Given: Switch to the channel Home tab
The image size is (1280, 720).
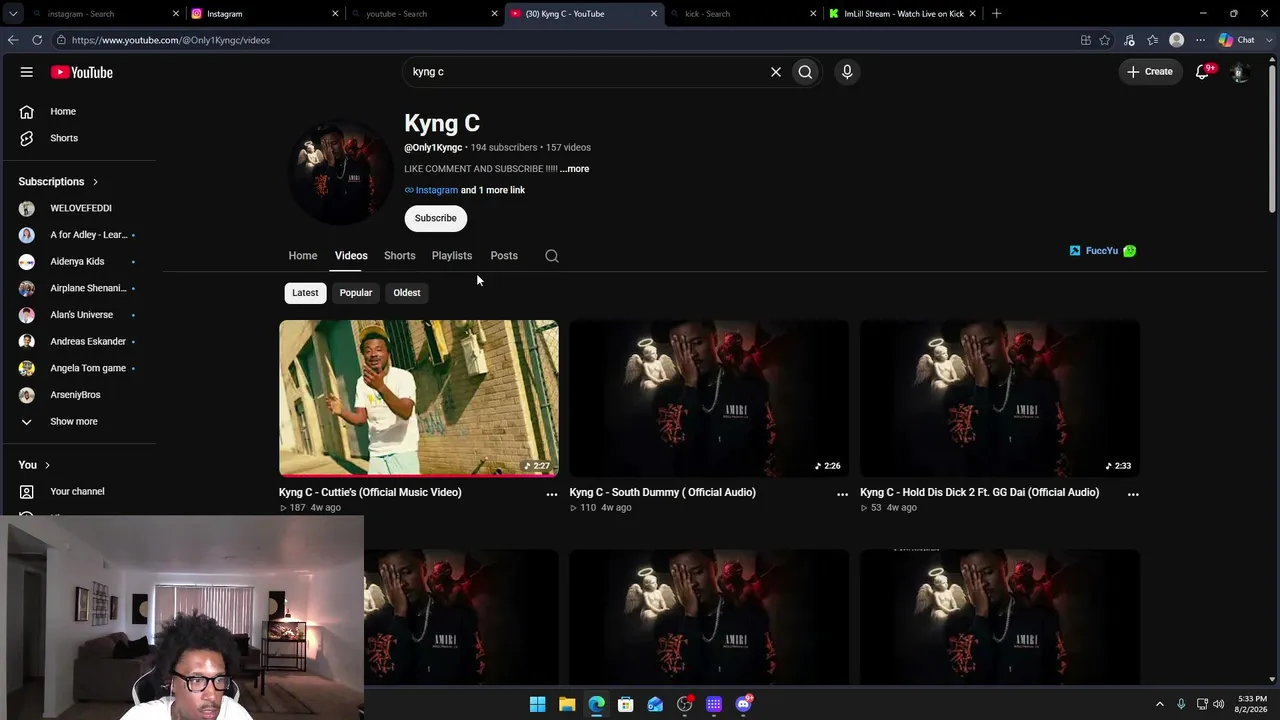Looking at the screenshot, I should click(x=303, y=256).
